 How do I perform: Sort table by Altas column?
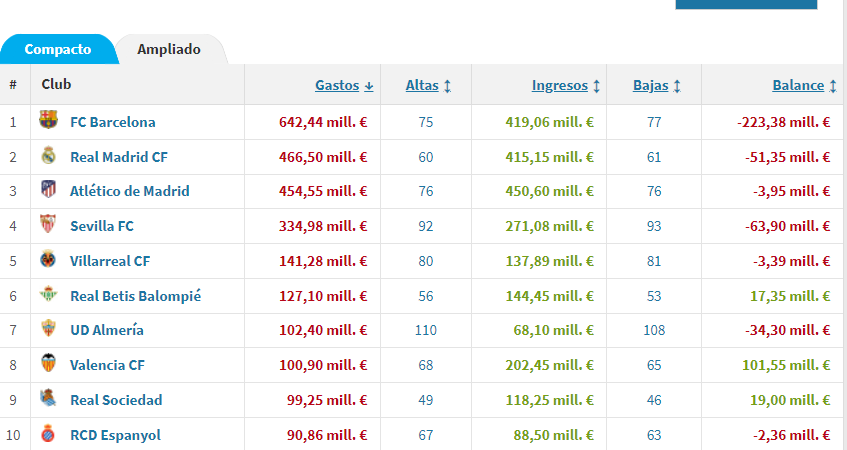pos(428,85)
